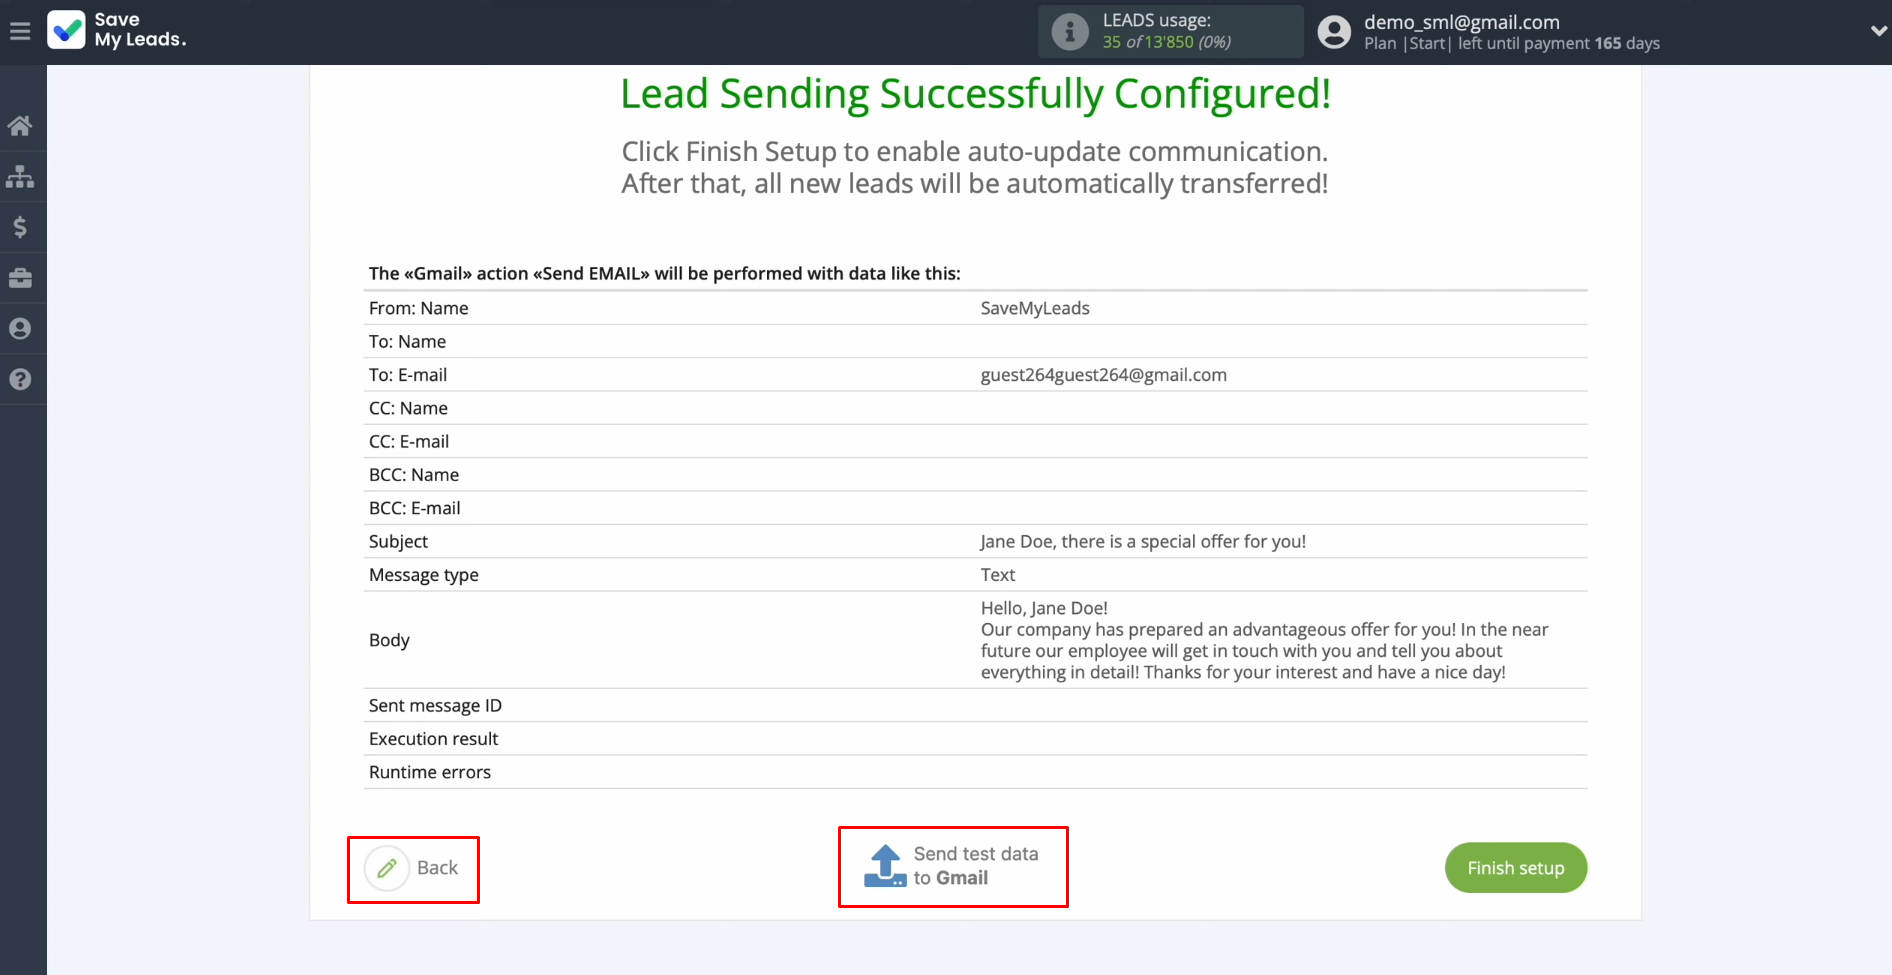Click the user avatar icon
The image size is (1892, 975).
tap(1334, 32)
